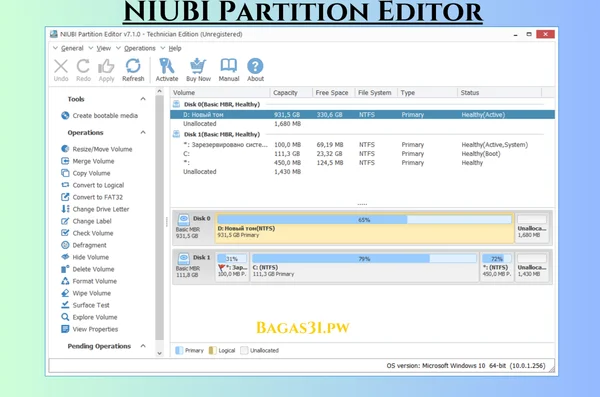
Task: Click the 450,0 MB partition block 72%
Action: click(x=497, y=267)
